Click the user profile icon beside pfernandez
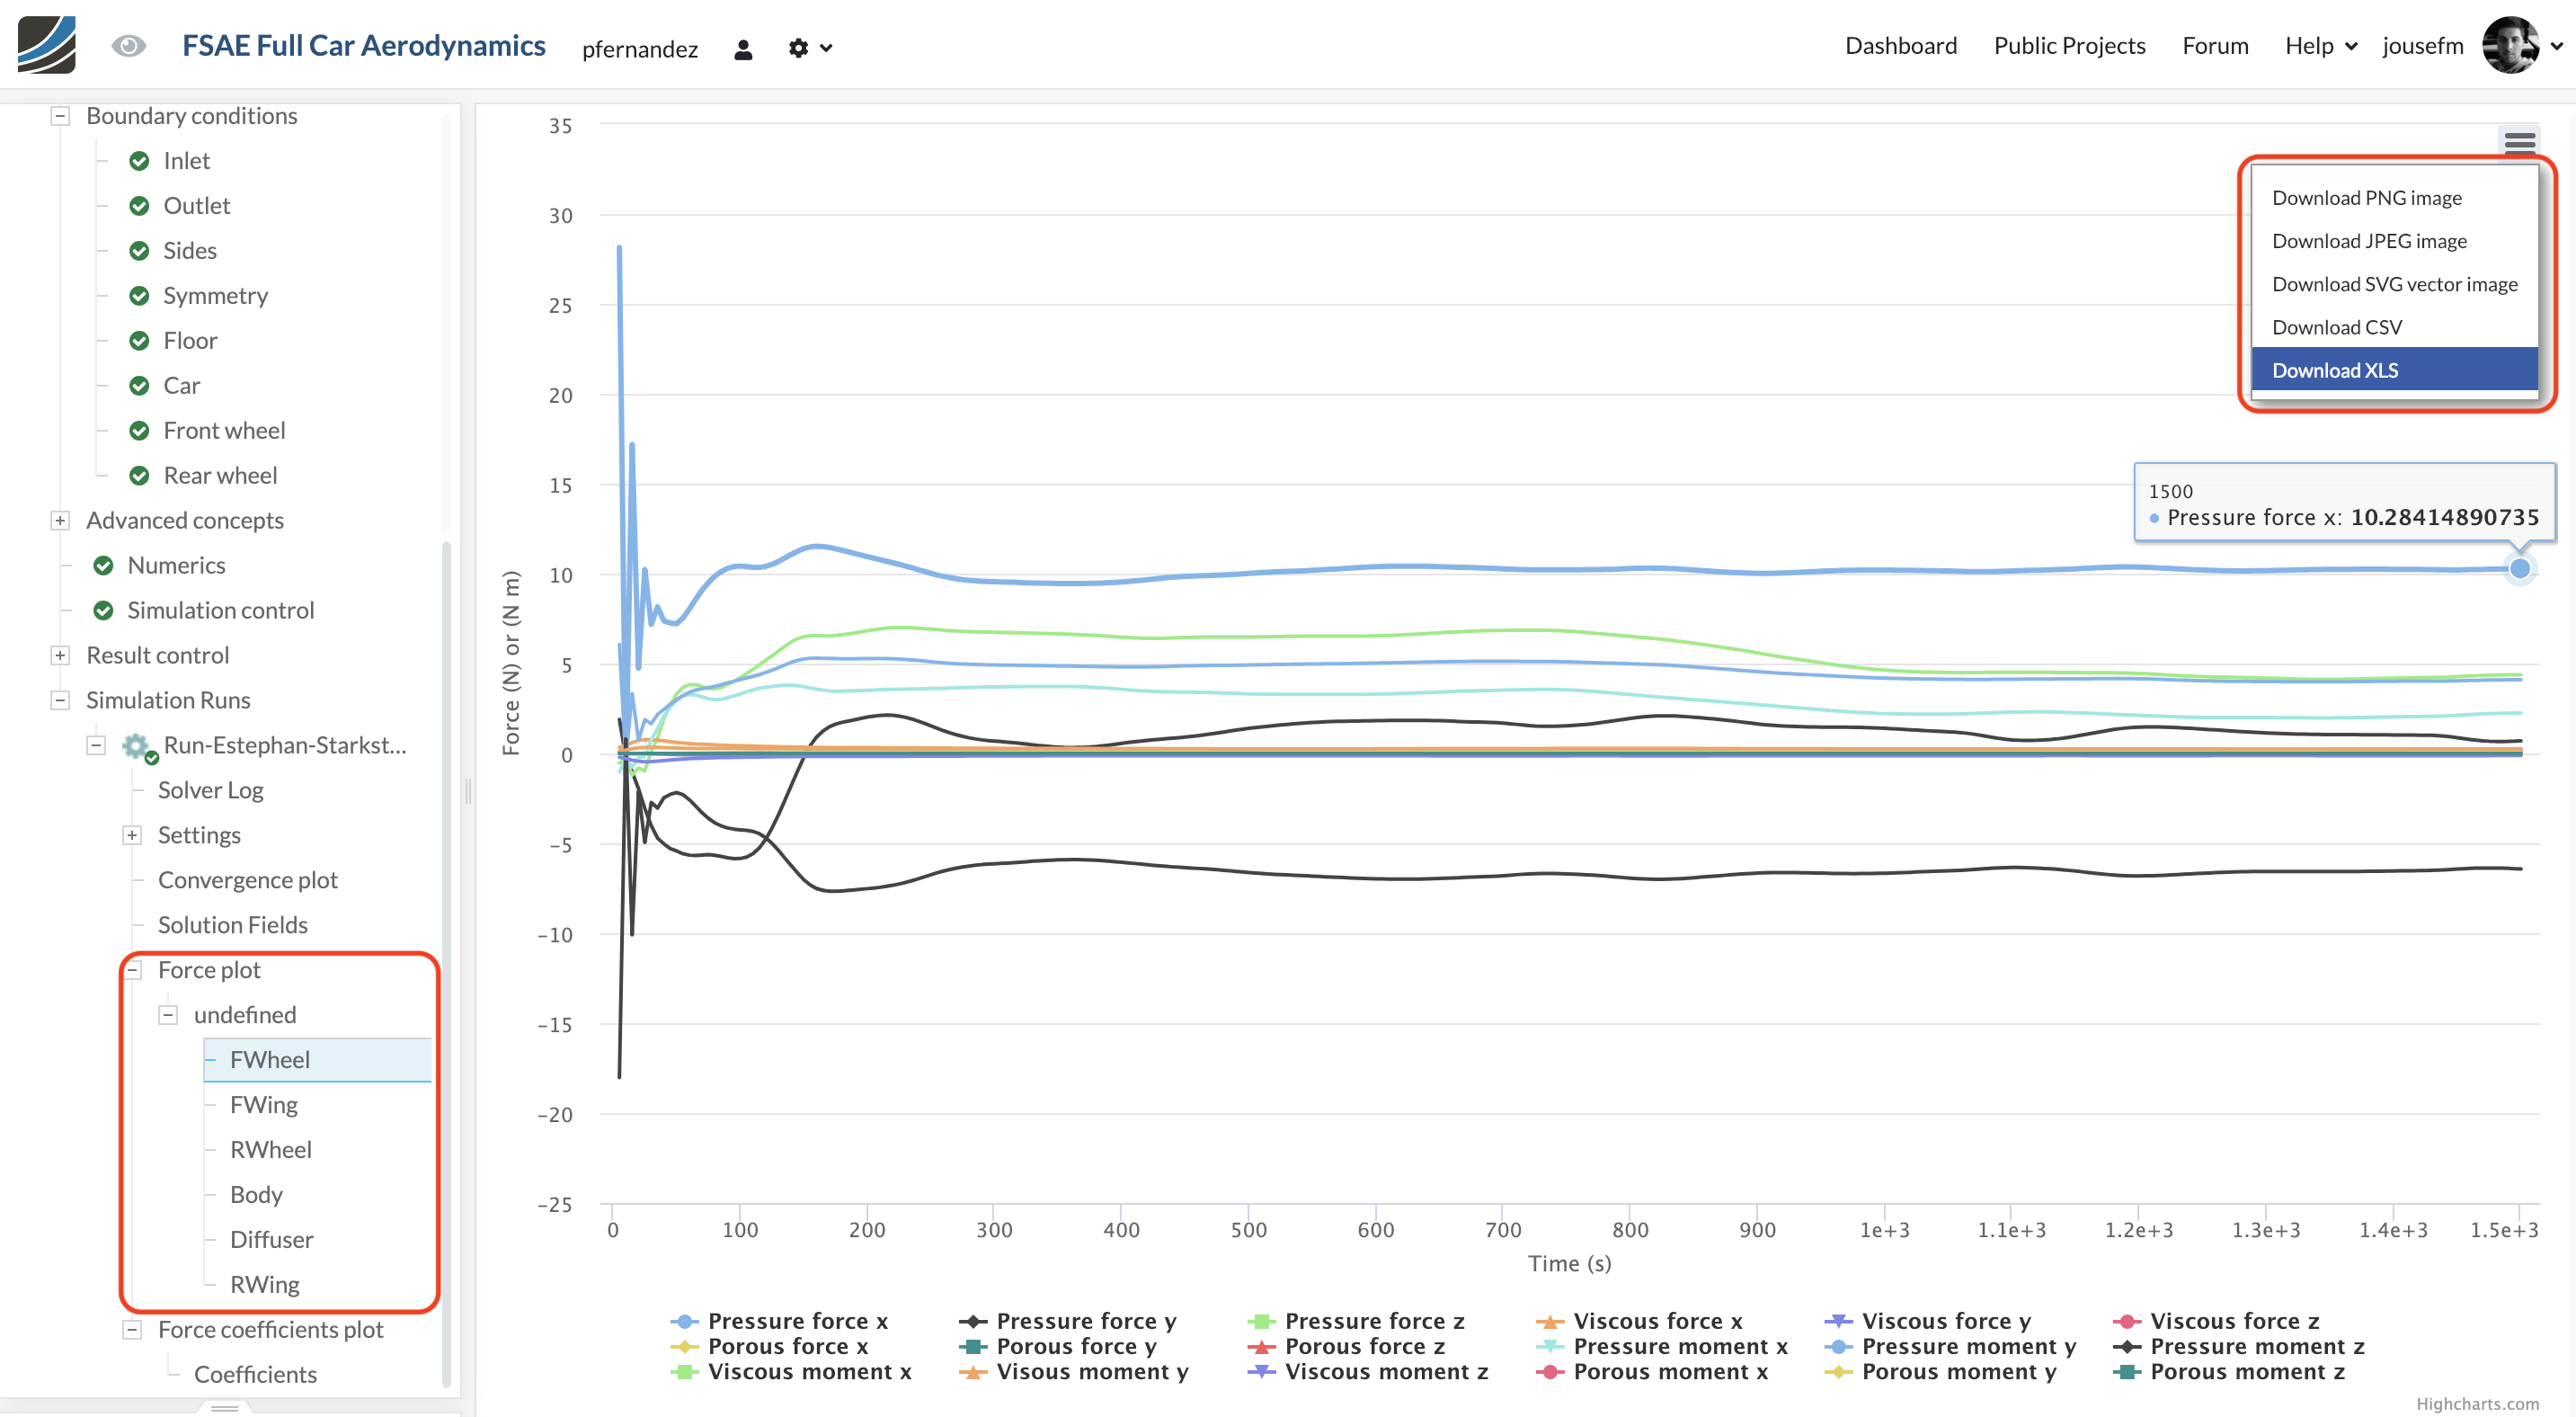 click(742, 49)
